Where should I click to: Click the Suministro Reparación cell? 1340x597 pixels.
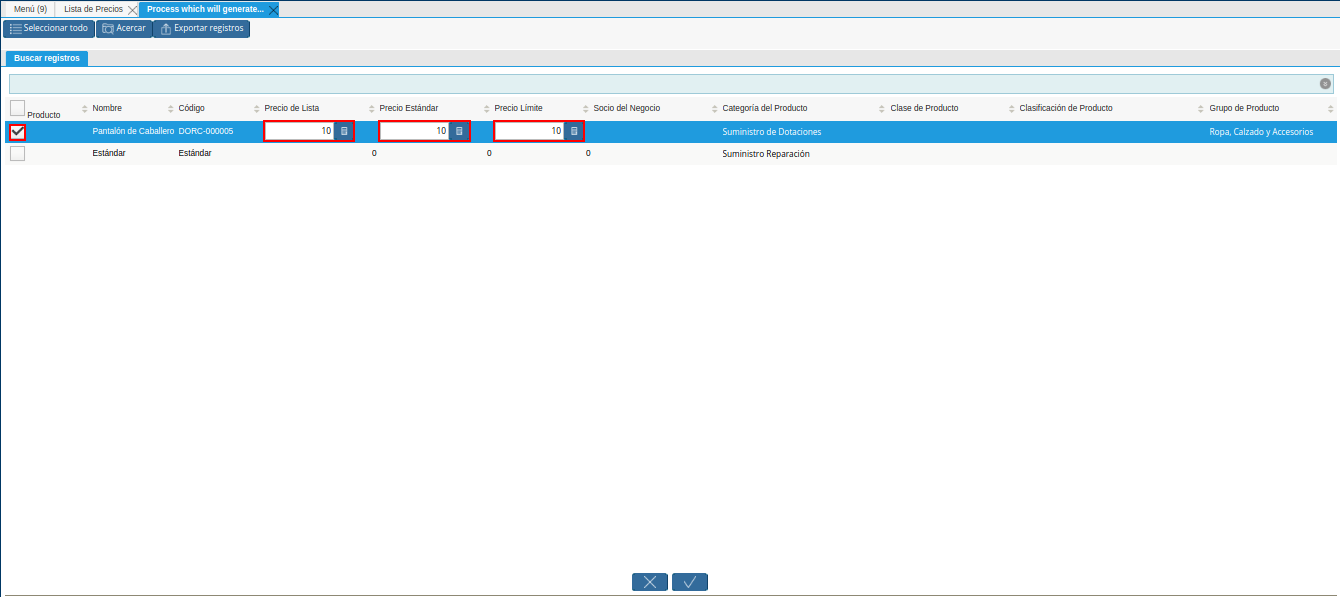point(766,154)
